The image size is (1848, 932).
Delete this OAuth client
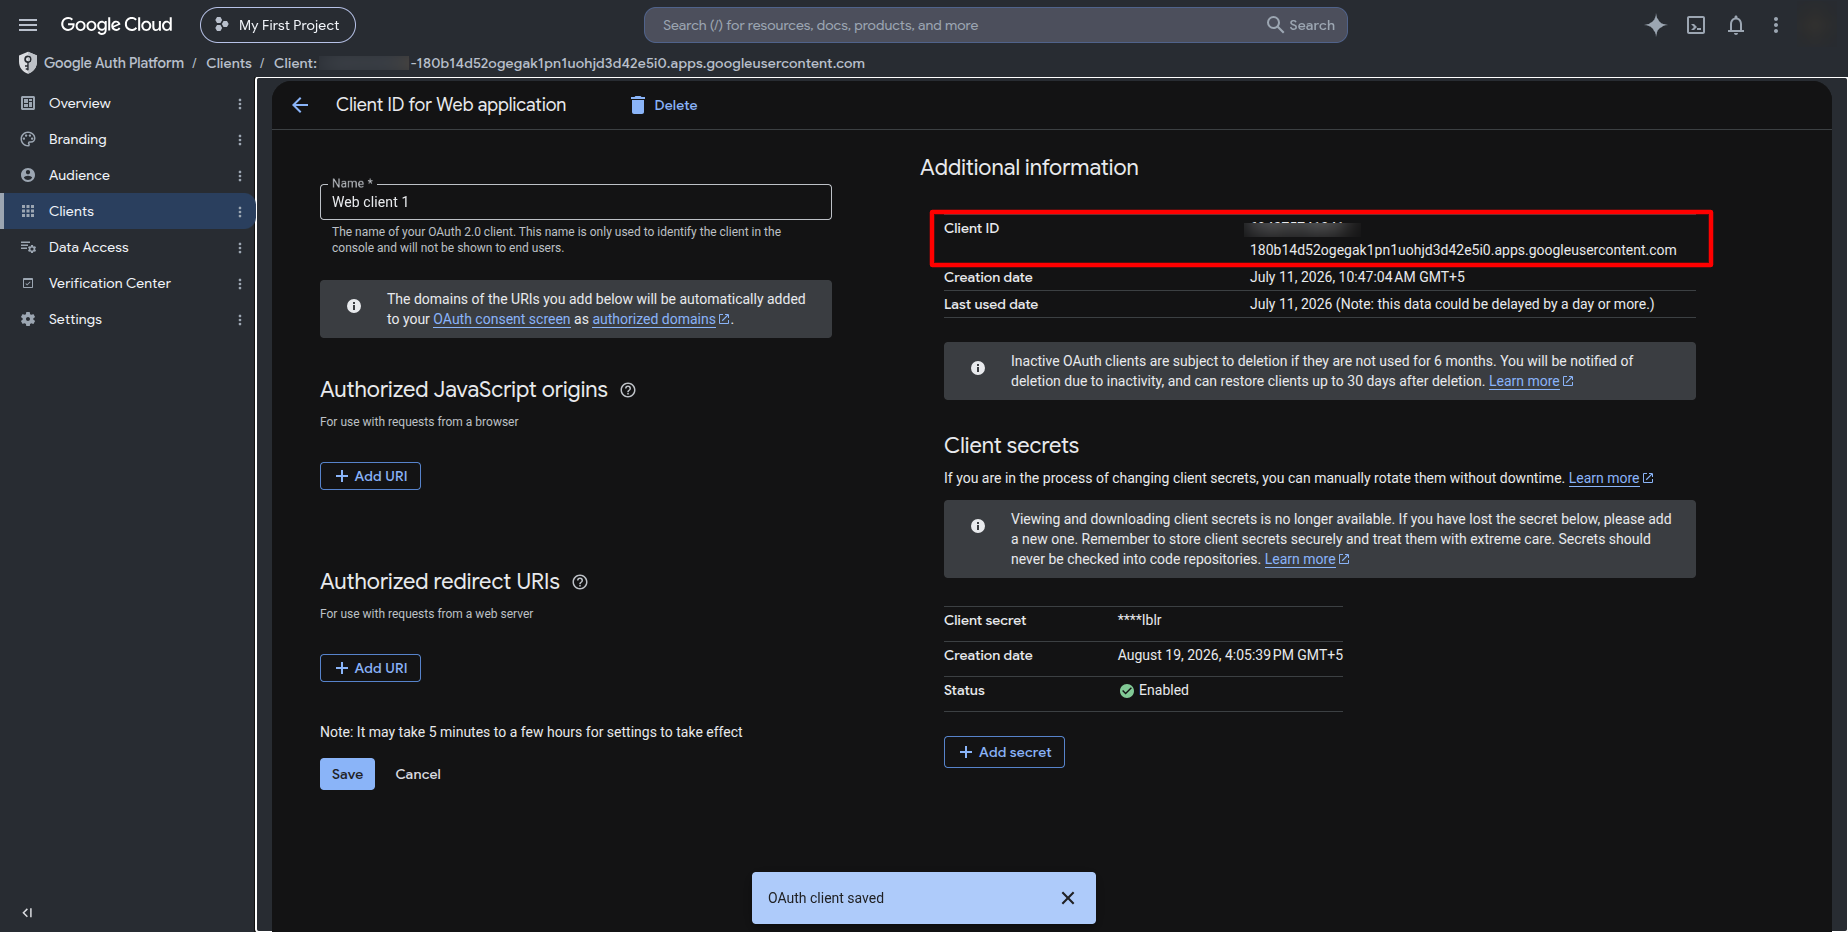(664, 105)
